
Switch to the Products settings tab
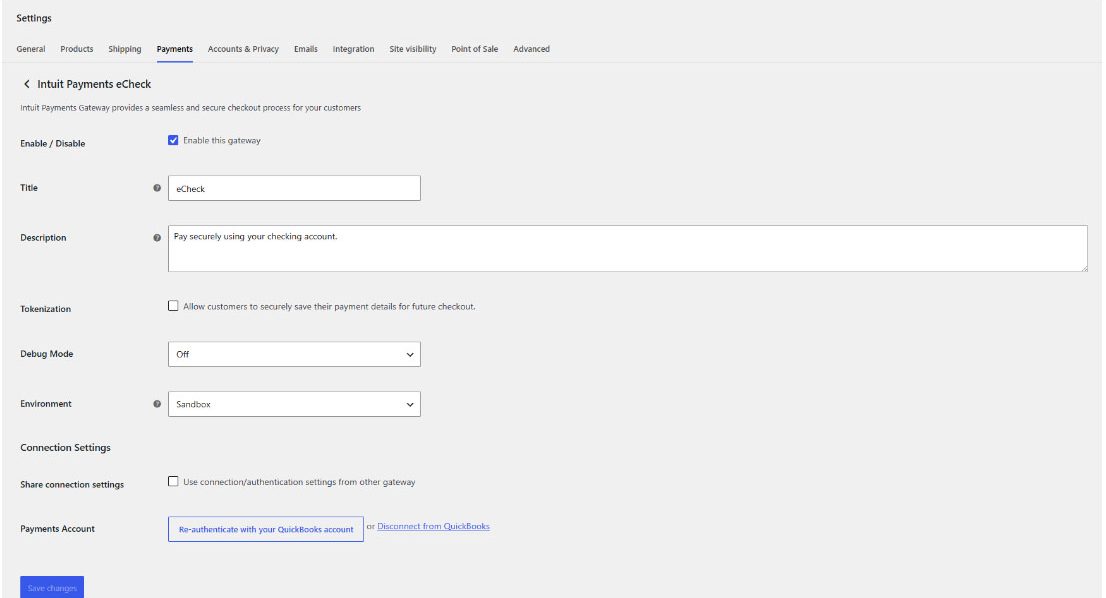[77, 49]
